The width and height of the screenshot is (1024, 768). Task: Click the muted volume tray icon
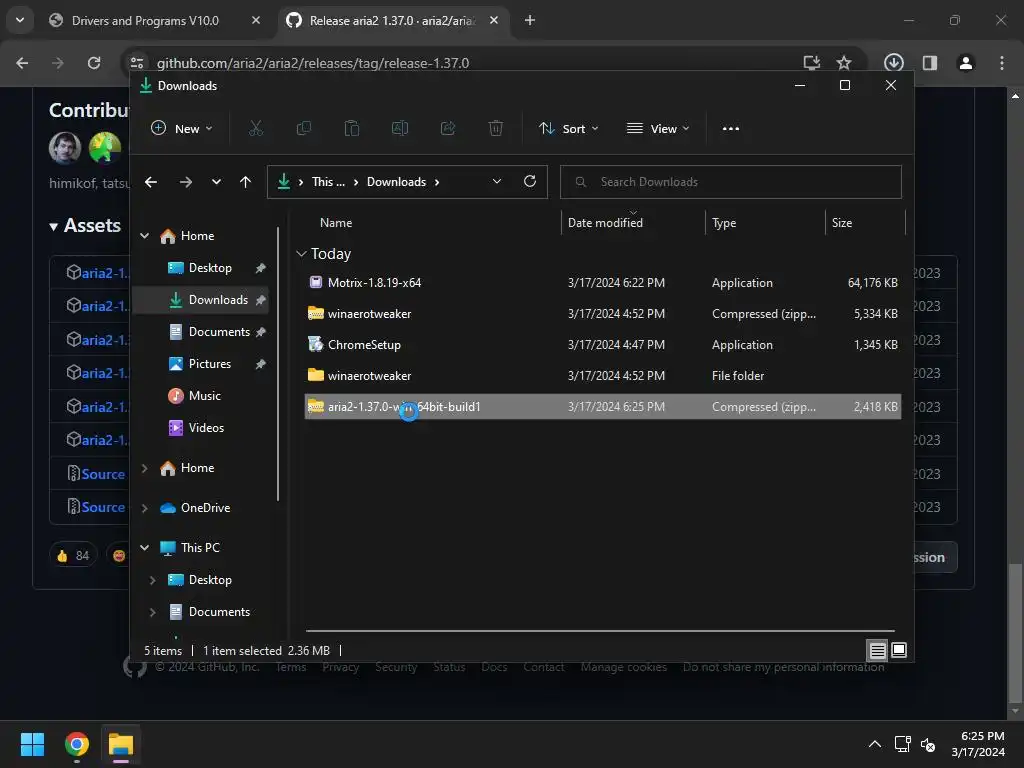928,744
